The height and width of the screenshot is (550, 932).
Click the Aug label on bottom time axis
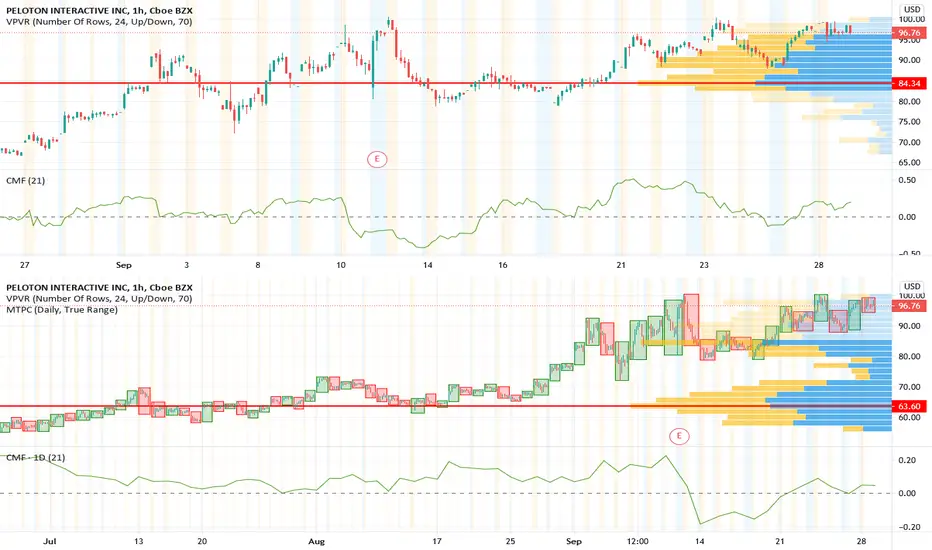316,542
